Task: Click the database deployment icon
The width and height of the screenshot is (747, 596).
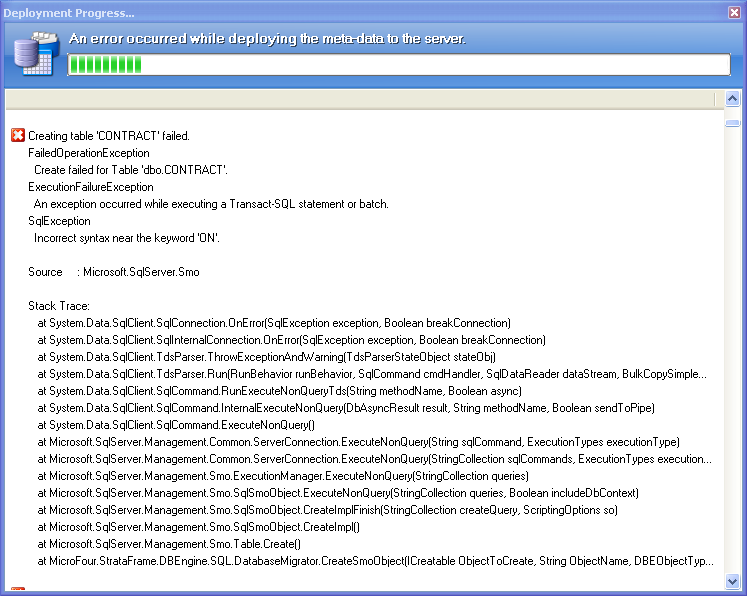Action: click(x=34, y=55)
